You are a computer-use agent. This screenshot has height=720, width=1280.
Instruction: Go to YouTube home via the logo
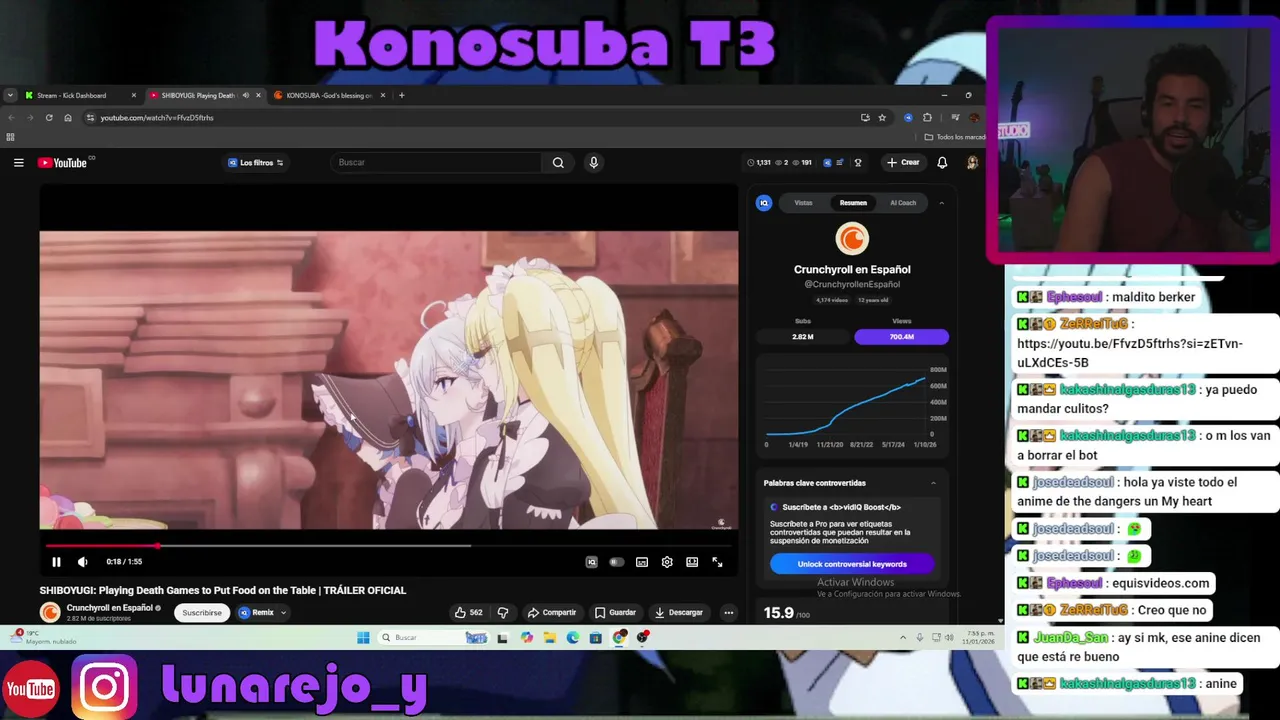click(65, 163)
